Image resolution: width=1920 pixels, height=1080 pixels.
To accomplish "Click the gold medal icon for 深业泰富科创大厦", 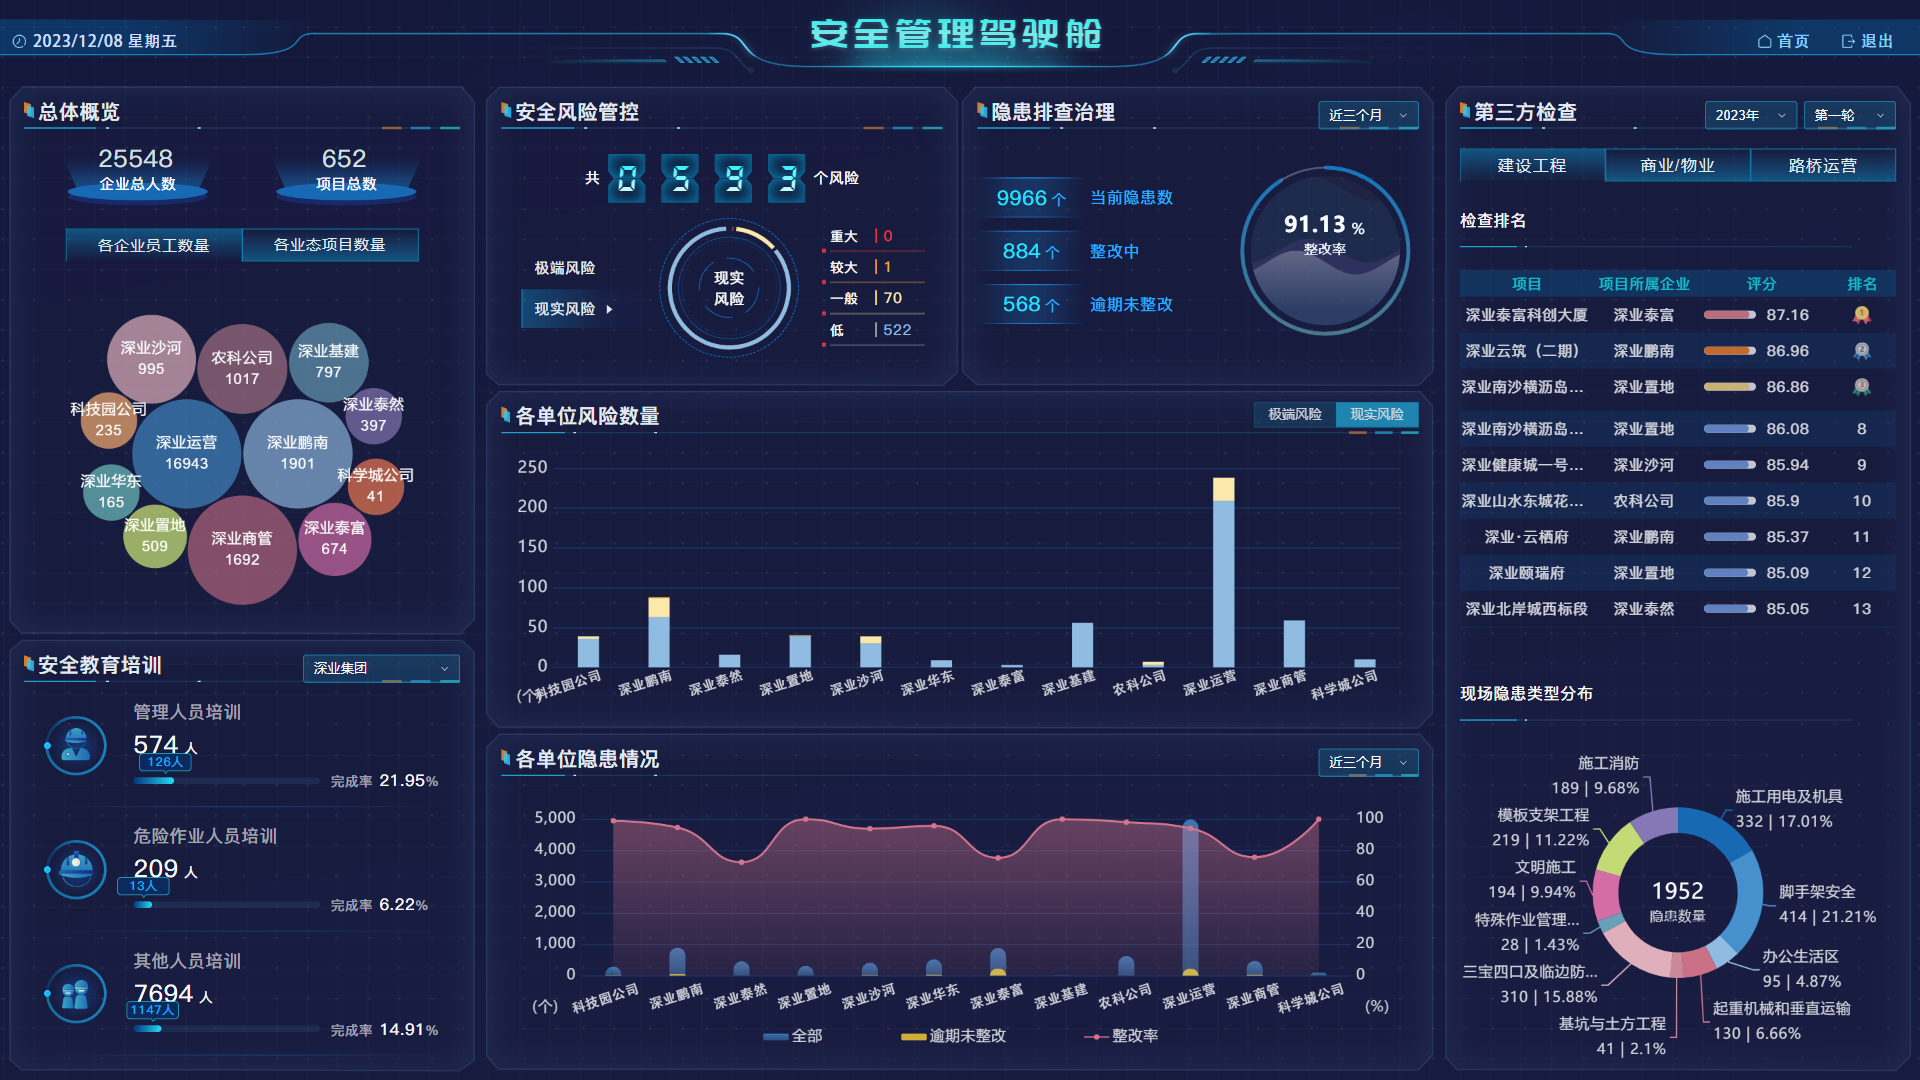I will (1861, 315).
